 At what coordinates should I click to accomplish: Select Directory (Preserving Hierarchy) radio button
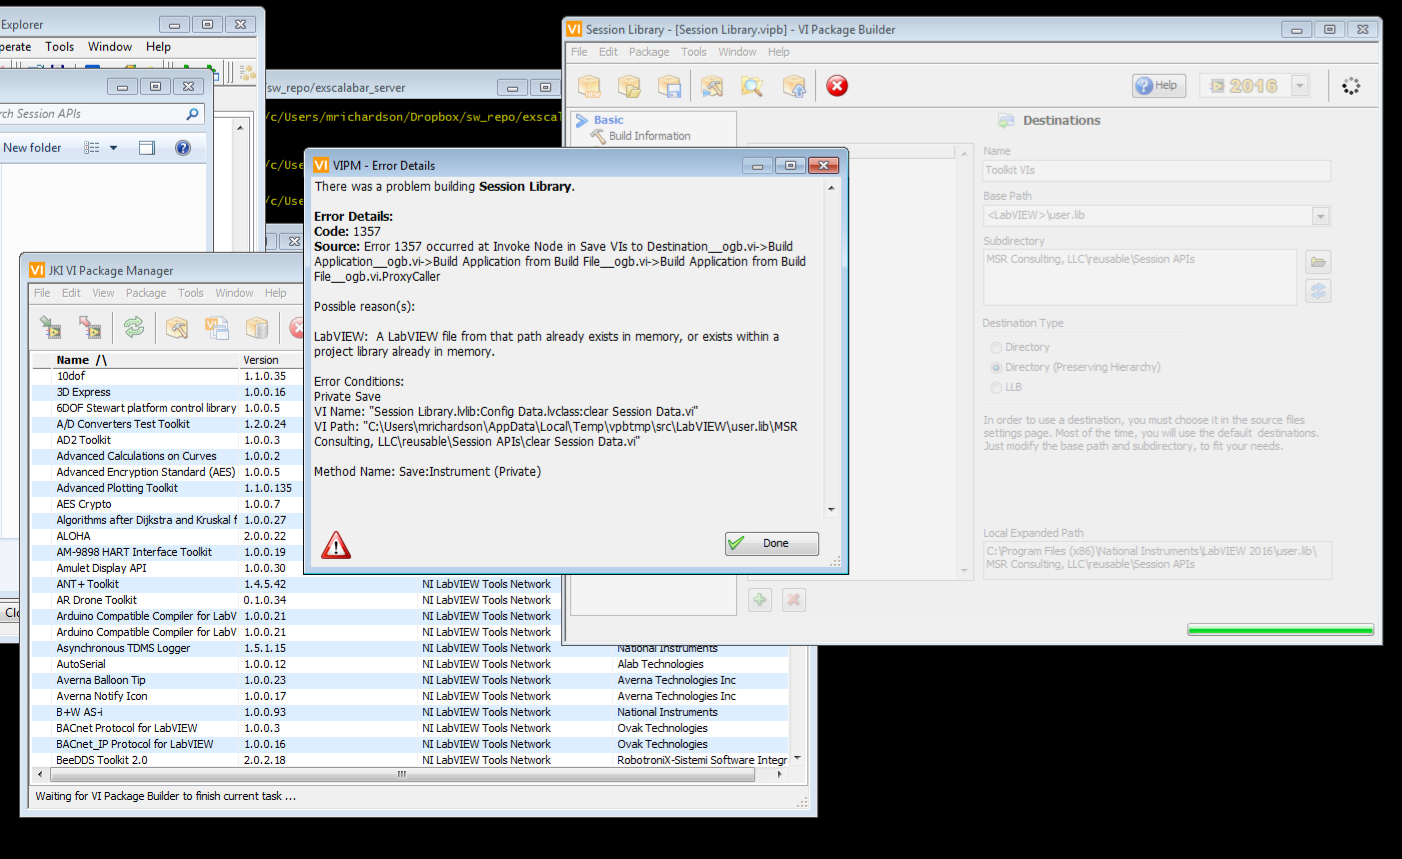click(x=996, y=367)
